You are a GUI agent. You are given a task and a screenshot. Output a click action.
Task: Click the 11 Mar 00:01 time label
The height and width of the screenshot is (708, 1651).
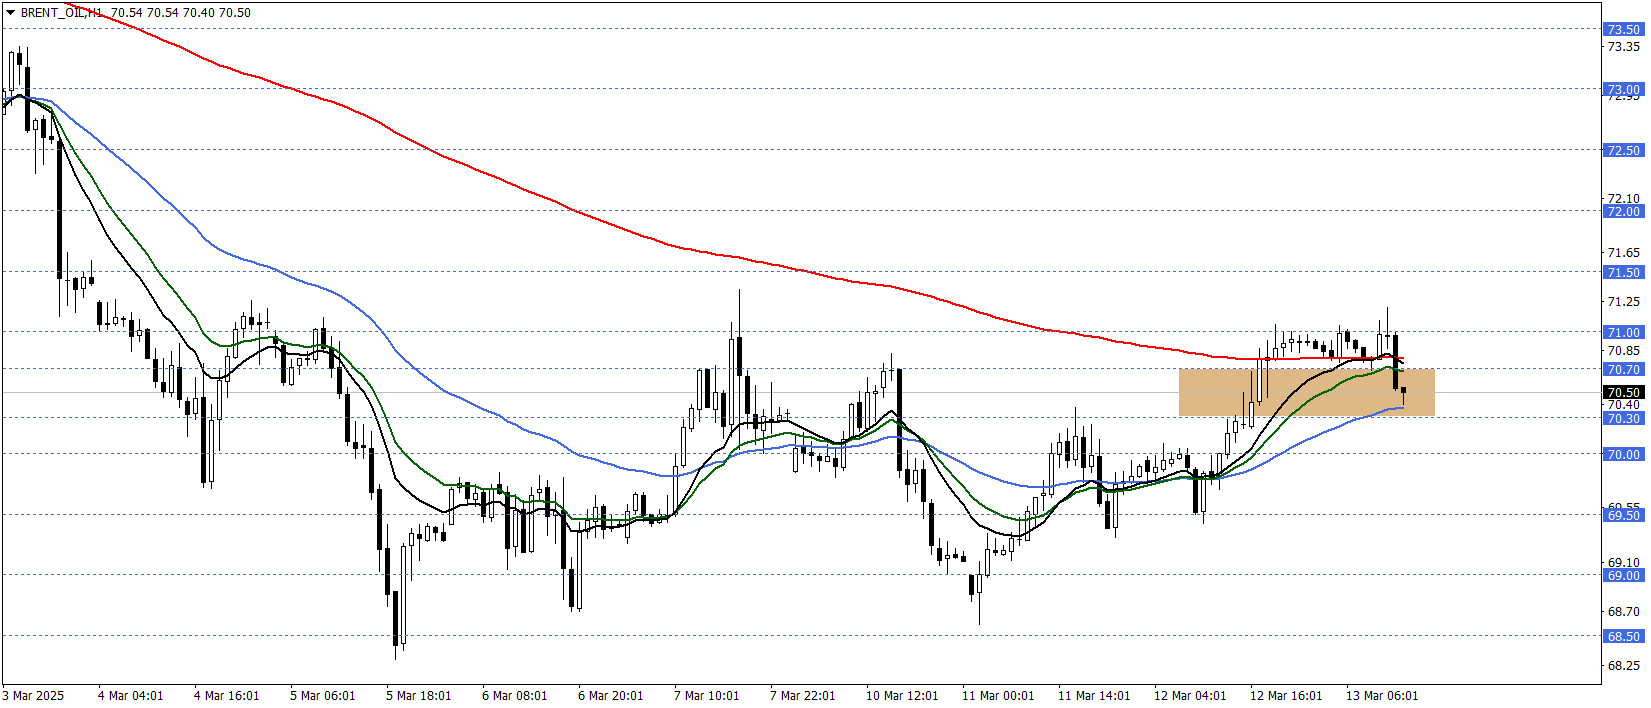point(998,696)
